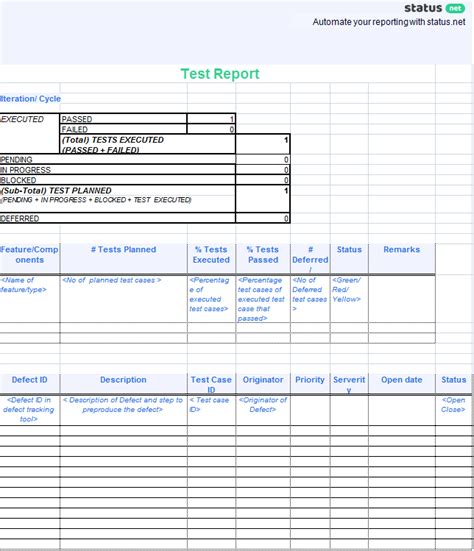Click the PENDING value cell

[263, 159]
